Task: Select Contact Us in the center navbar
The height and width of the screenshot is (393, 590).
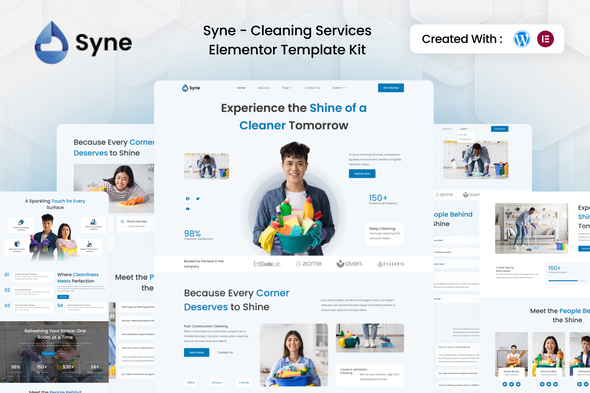Action: 312,88
